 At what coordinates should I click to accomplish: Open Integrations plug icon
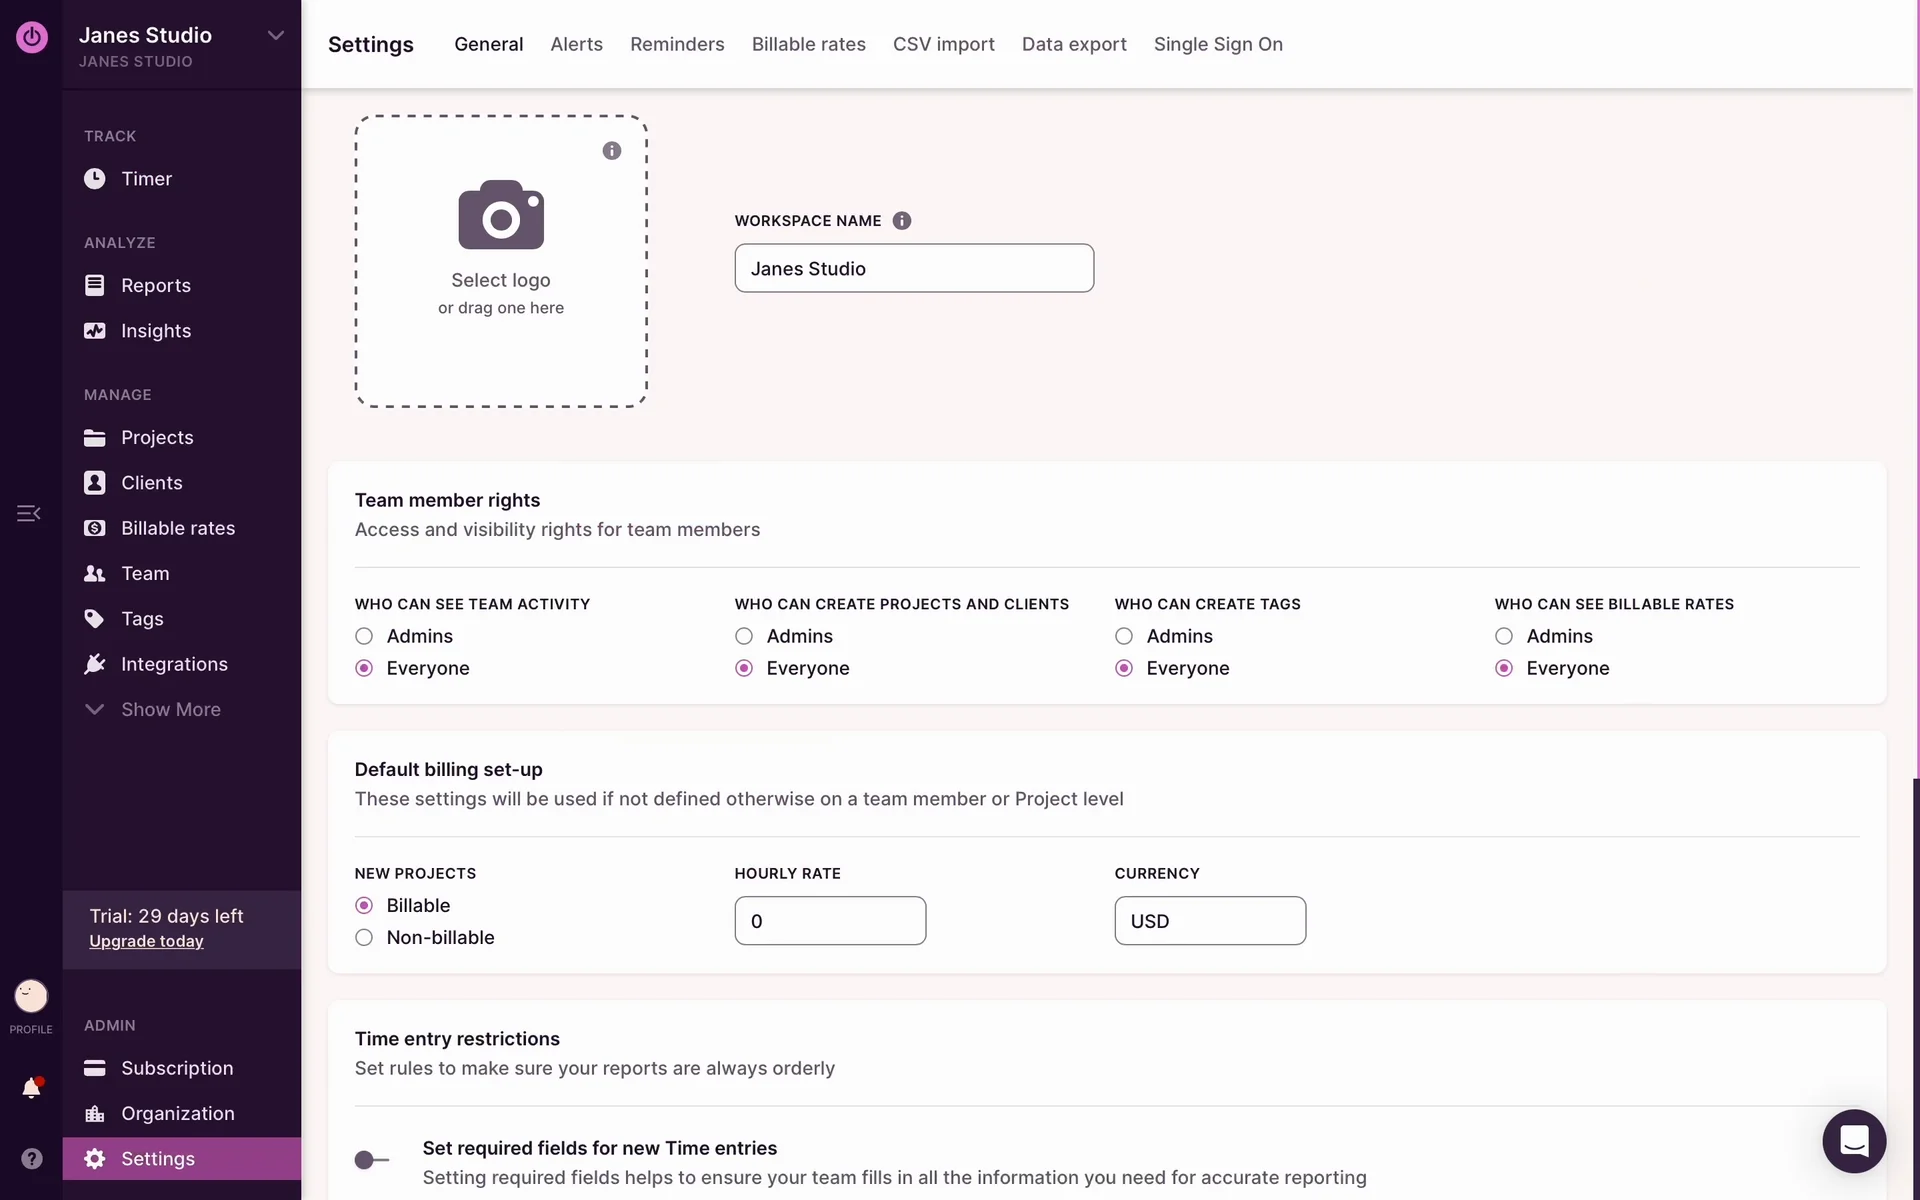[94, 664]
